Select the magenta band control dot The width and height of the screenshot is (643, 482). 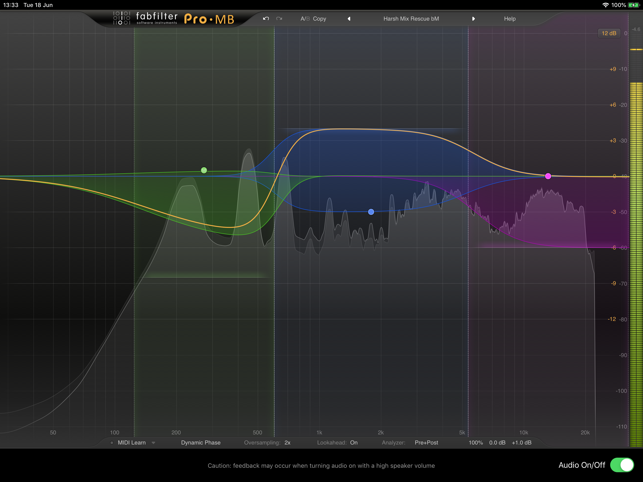(x=548, y=176)
